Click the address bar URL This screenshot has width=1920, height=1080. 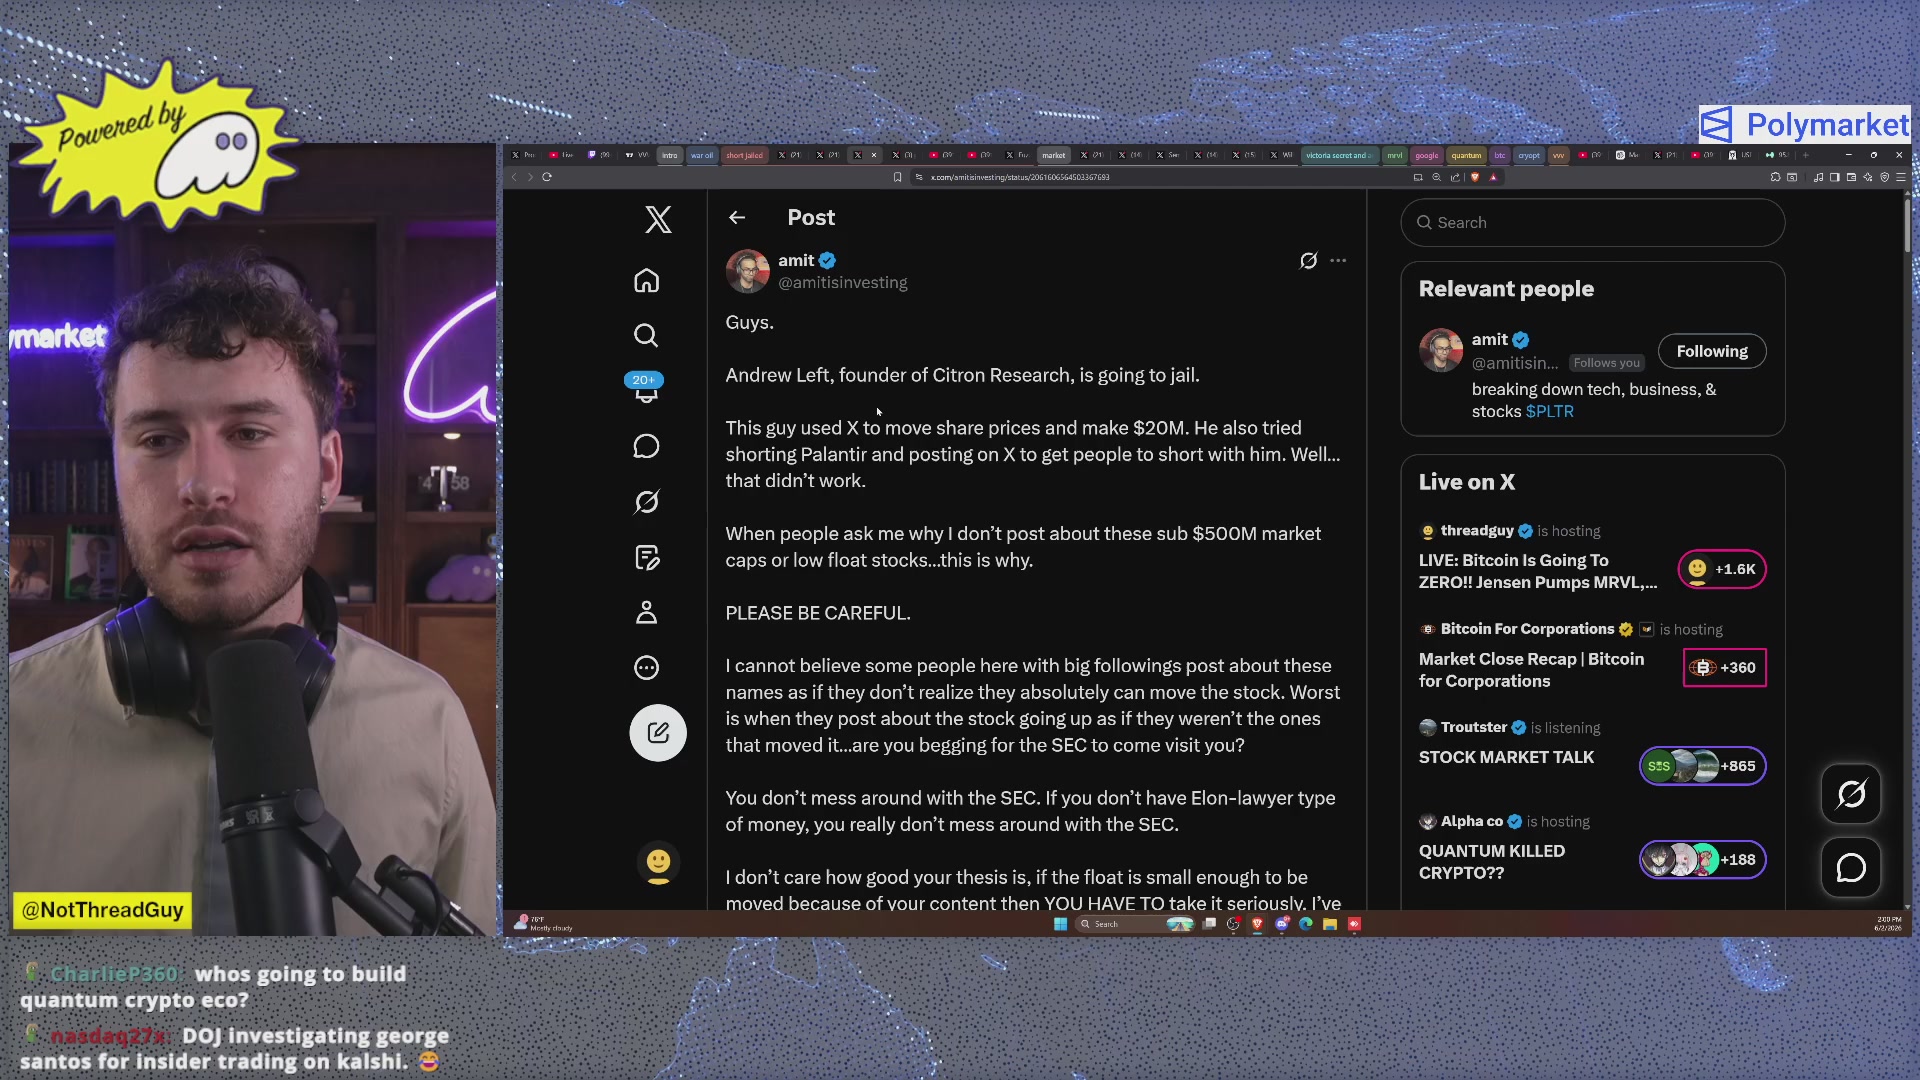point(1020,177)
